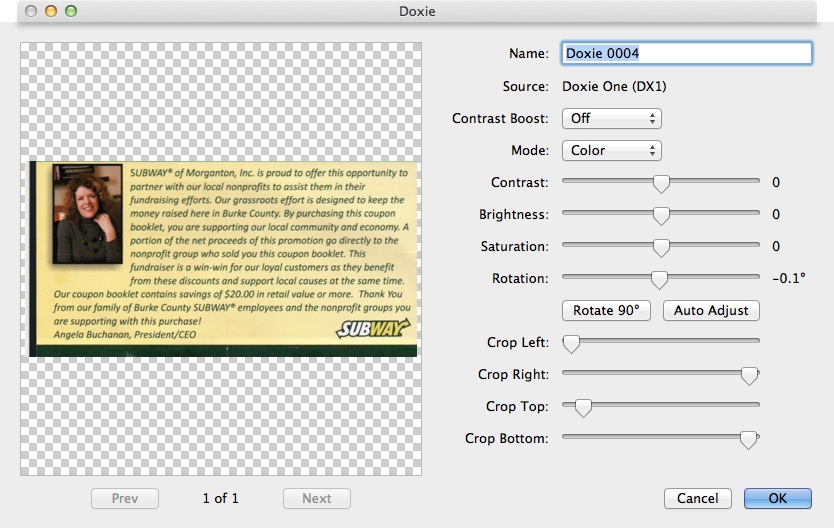Screen dimensions: 834x528
Task: Click the yellow minimize window button
Action: [x=51, y=11]
